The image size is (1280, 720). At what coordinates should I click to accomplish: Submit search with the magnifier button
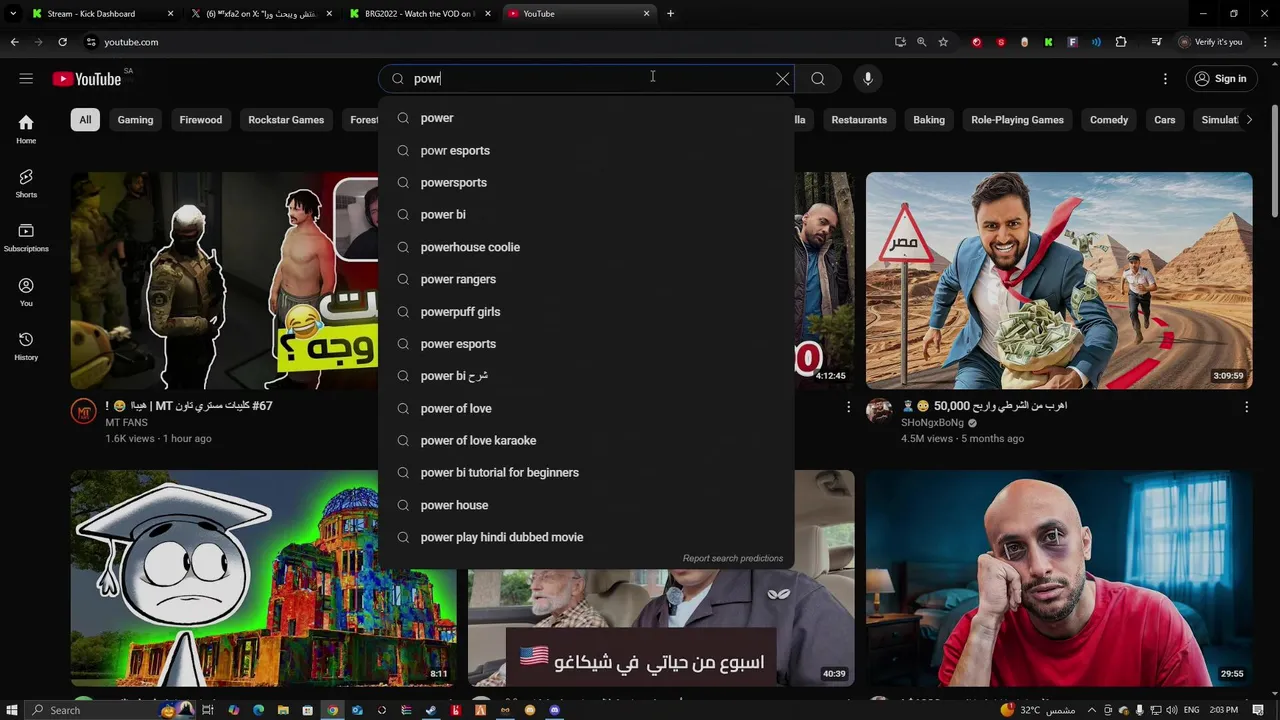tap(818, 79)
